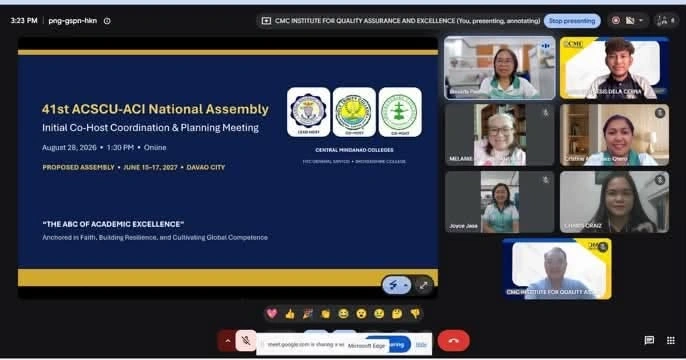Send the pink heart reaction
Screen dimensions: 686x360
click(272, 313)
